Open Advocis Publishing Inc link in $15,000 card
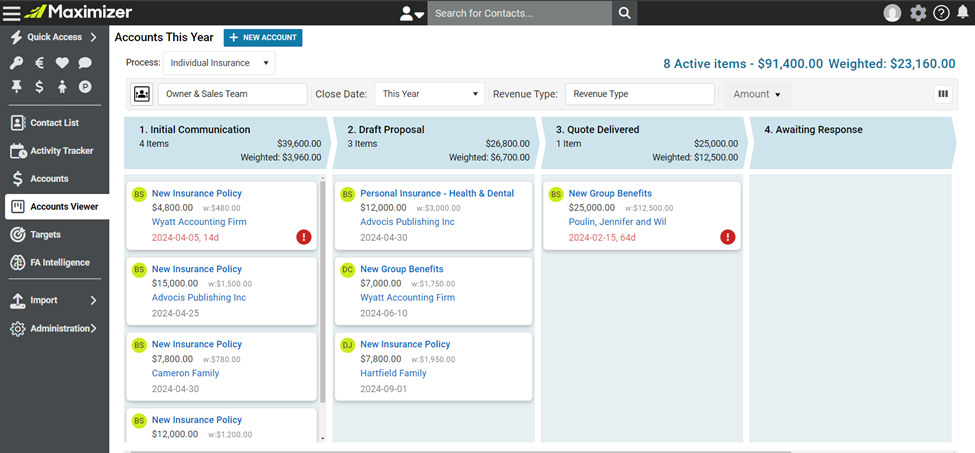The height and width of the screenshot is (453, 975). click(x=199, y=298)
